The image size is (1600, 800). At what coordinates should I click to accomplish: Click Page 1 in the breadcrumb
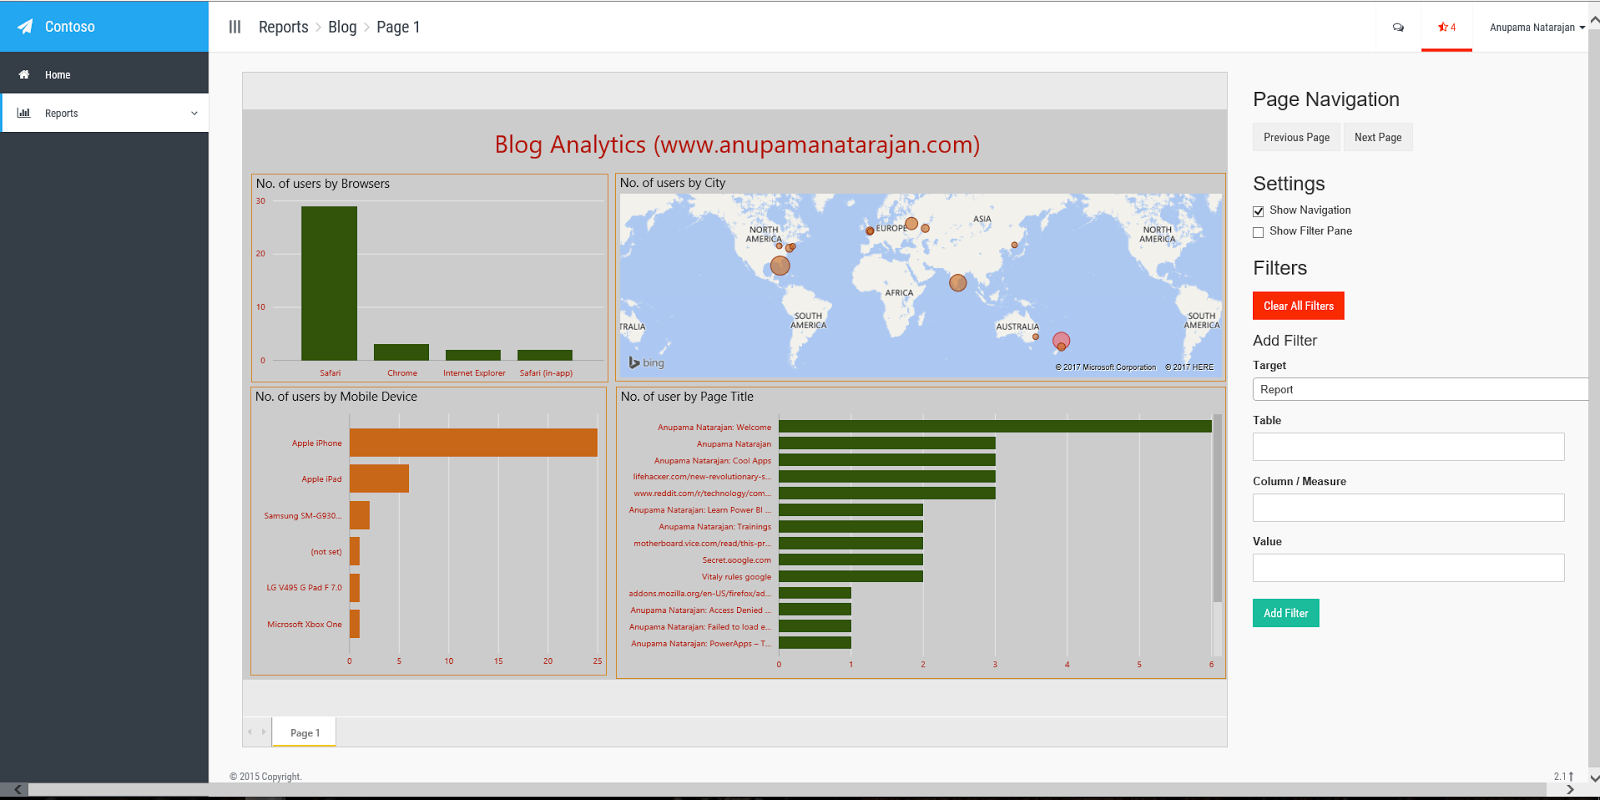click(398, 27)
